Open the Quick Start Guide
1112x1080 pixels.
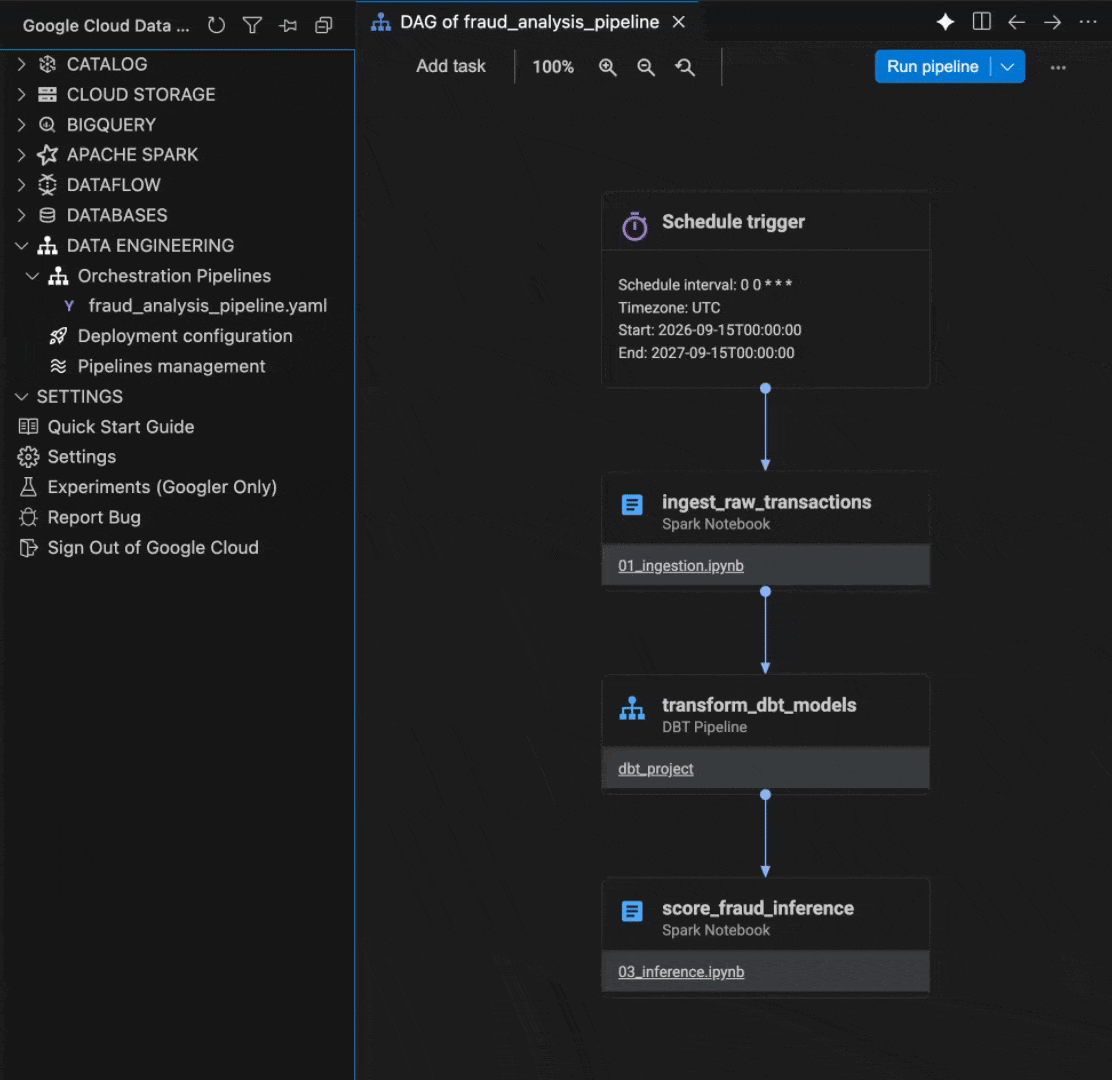[x=121, y=427]
